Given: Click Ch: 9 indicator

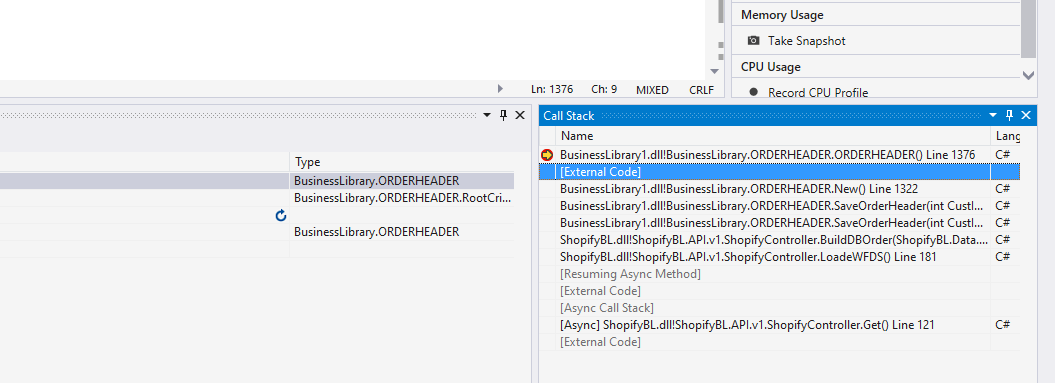Looking at the screenshot, I should [x=604, y=90].
